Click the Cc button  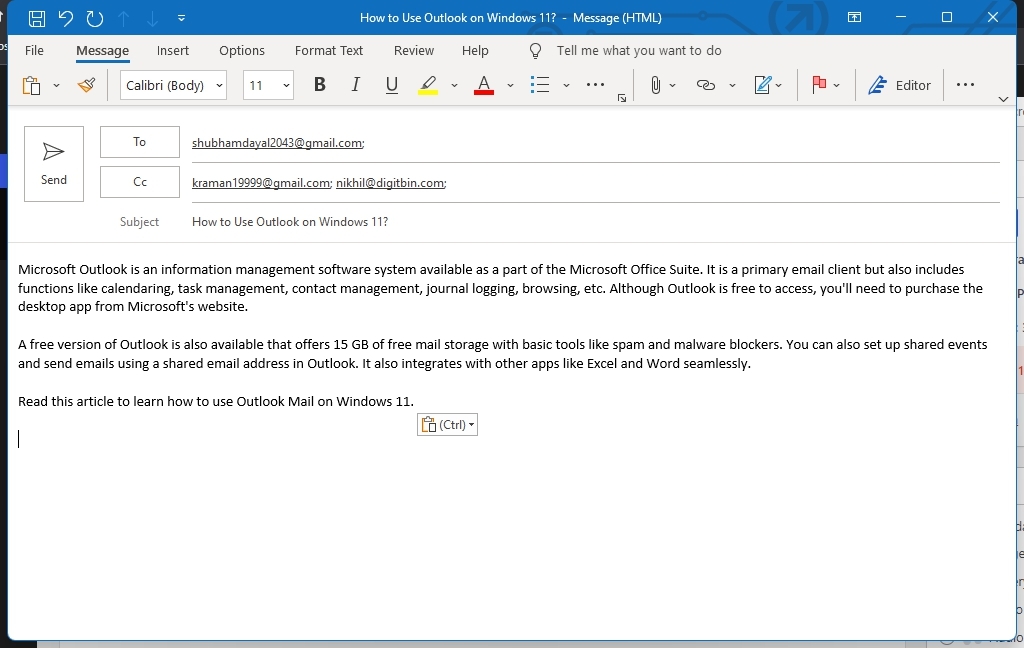tap(140, 182)
